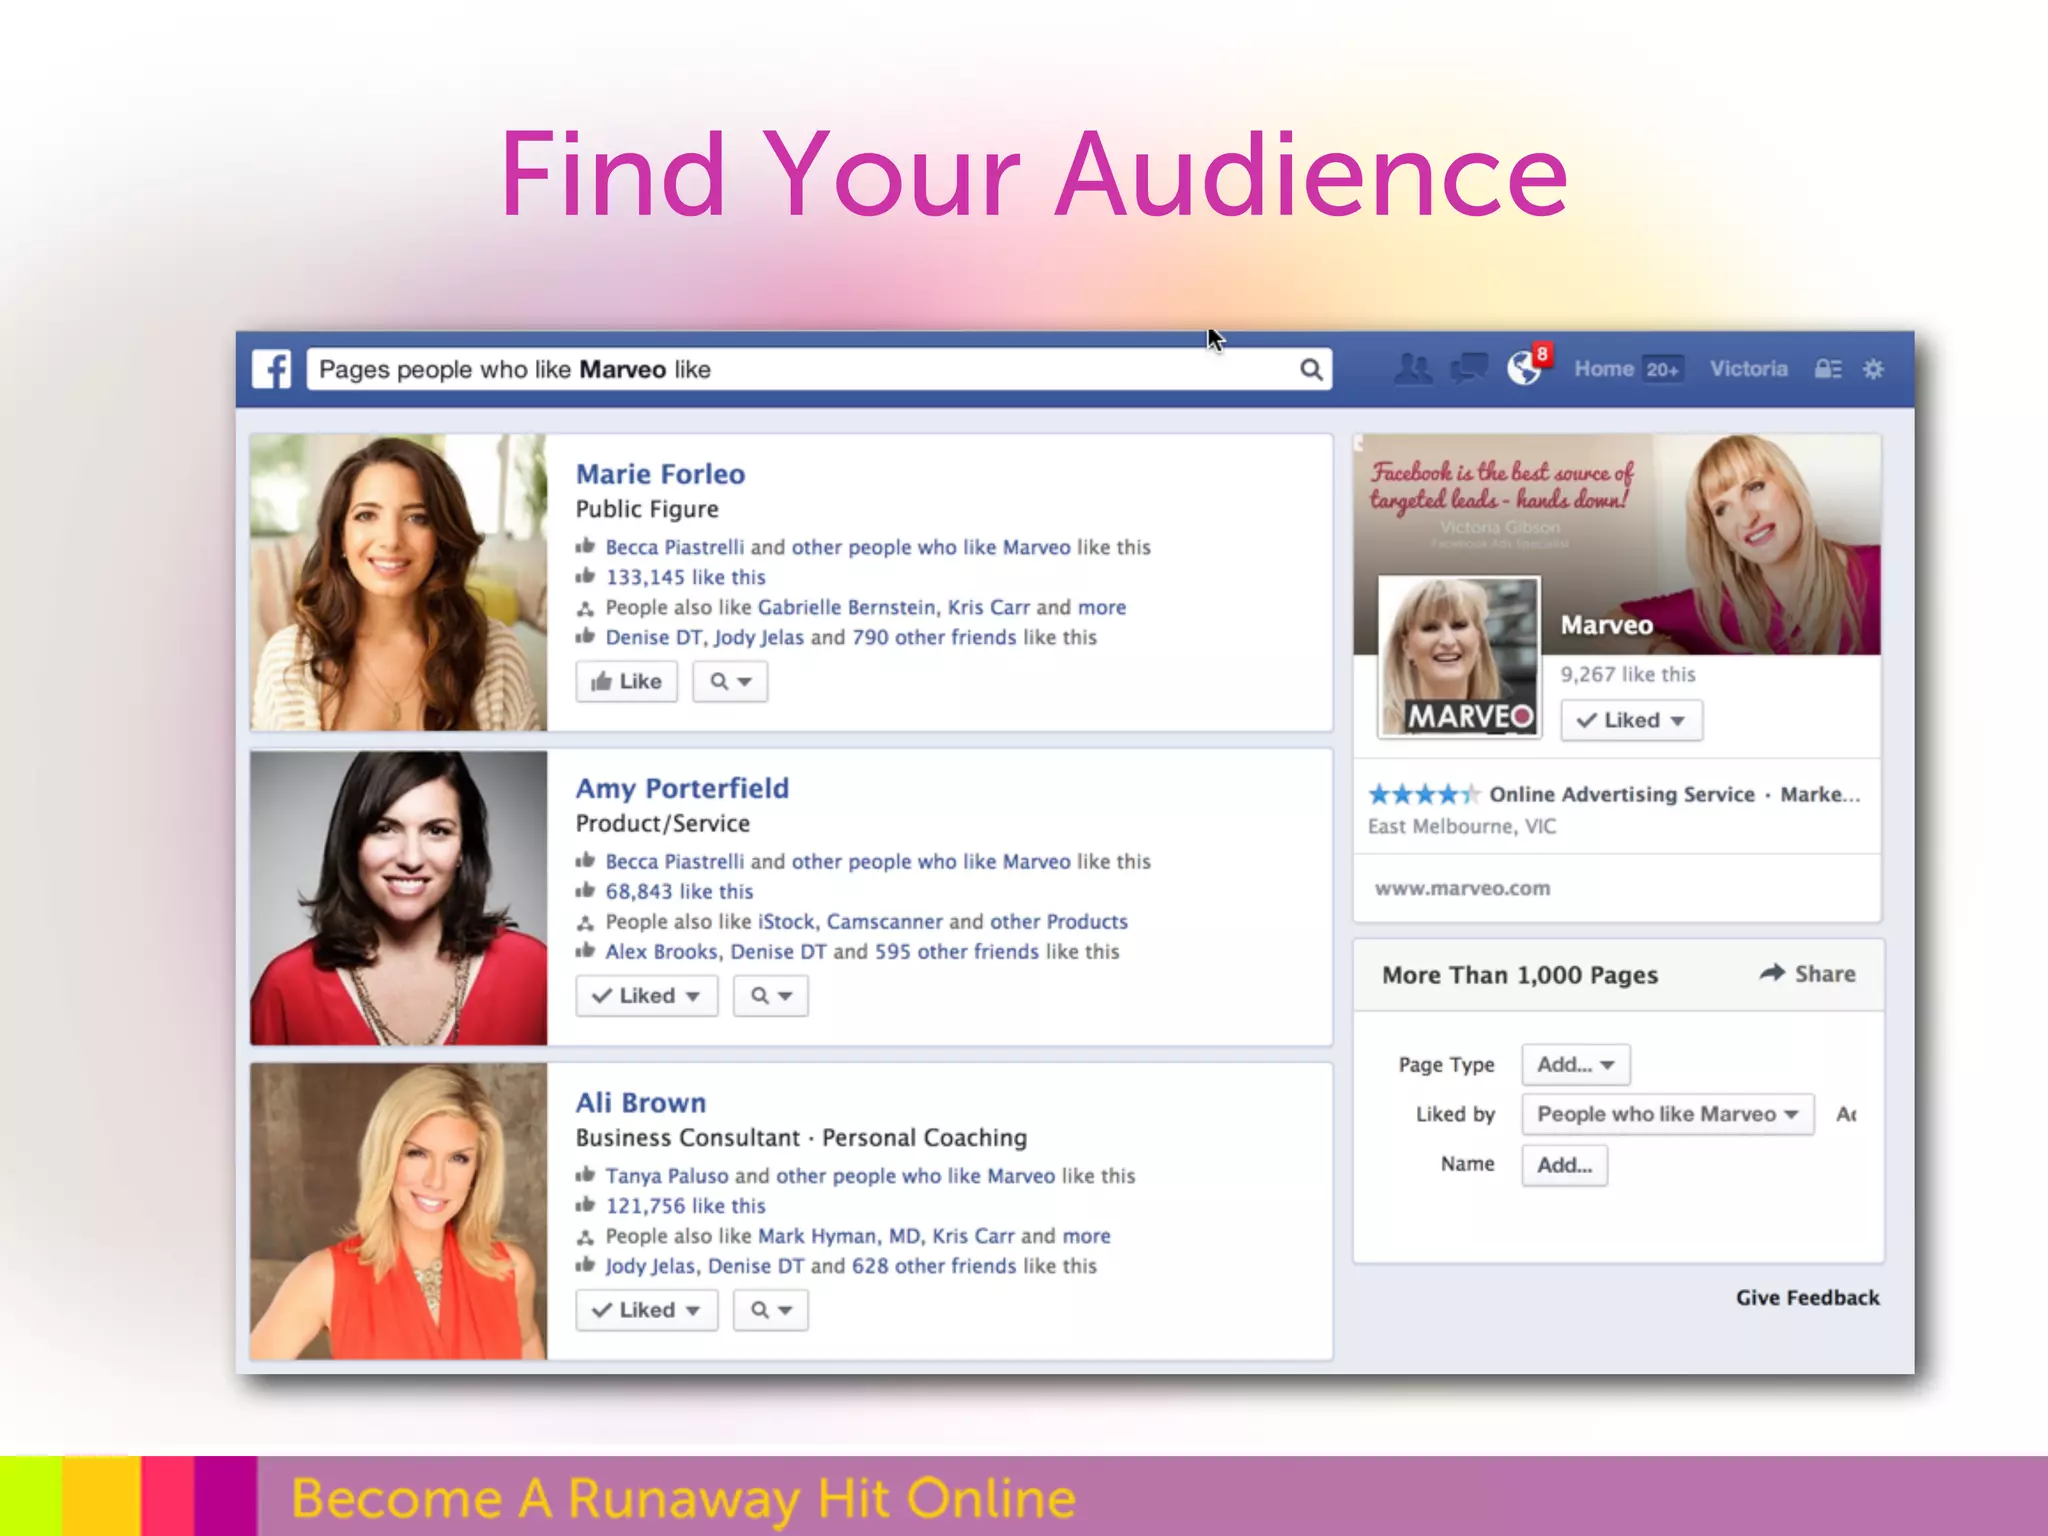
Task: Click 790 other friends link
Action: click(x=934, y=637)
